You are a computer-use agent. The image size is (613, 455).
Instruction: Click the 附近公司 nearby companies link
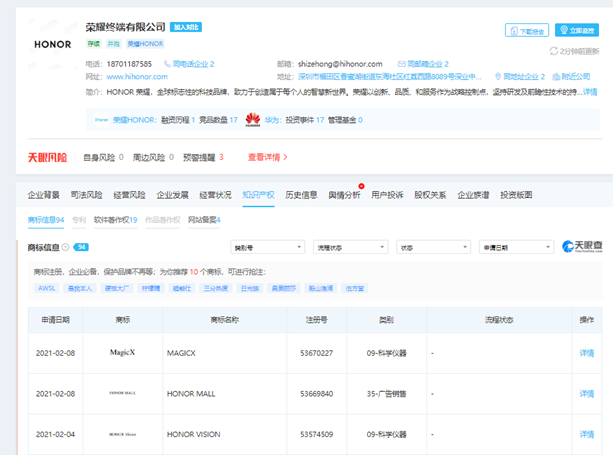[x=571, y=77]
